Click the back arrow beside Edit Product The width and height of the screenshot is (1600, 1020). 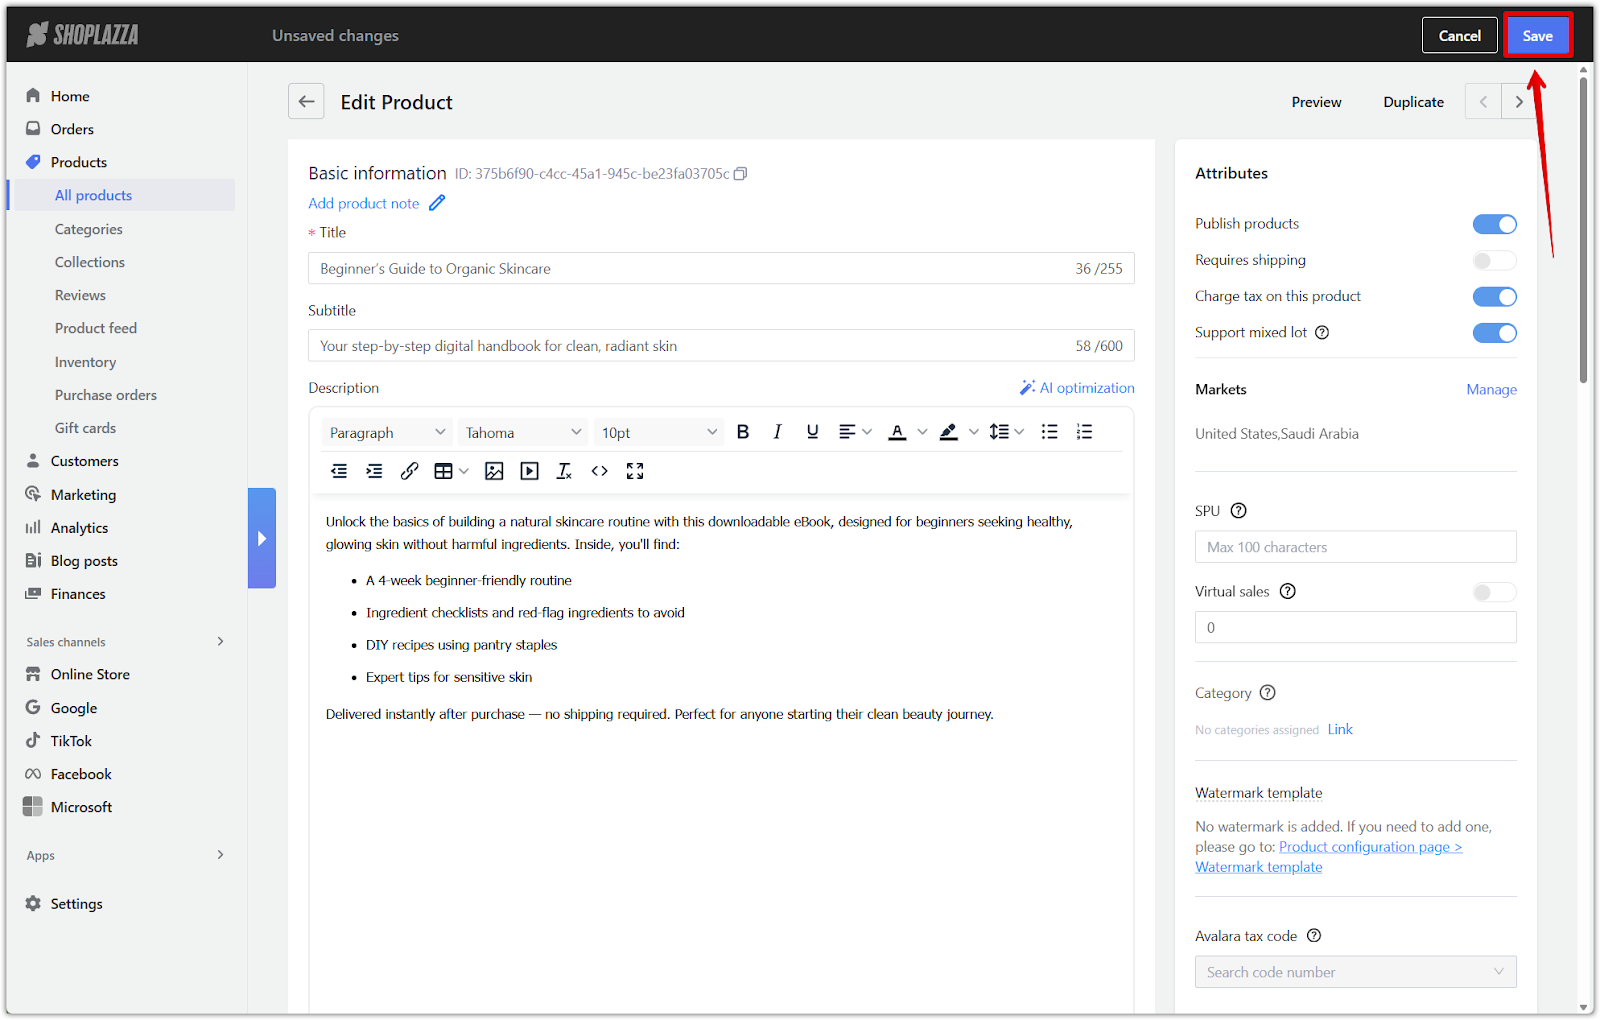[x=306, y=102]
